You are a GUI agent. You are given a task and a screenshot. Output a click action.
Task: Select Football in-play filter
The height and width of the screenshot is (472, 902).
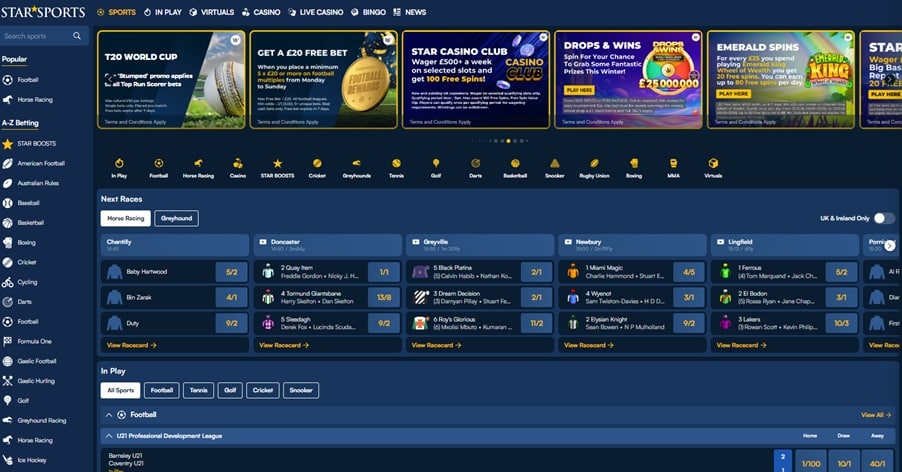[x=162, y=390]
